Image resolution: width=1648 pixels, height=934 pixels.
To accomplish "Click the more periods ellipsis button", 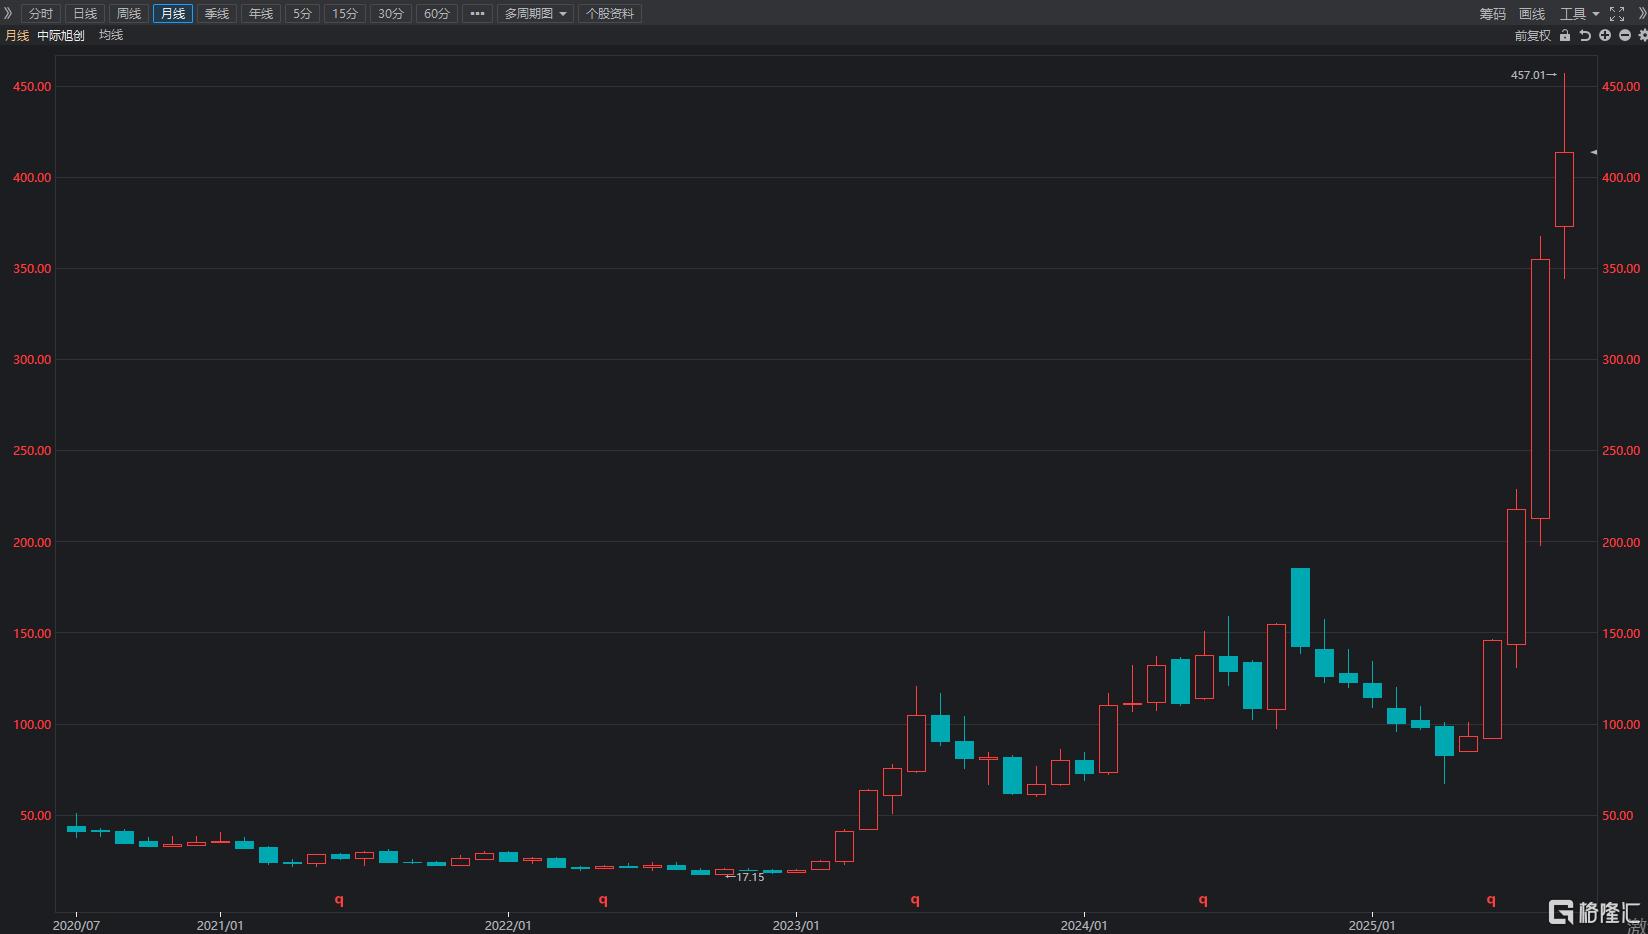I will [x=477, y=13].
